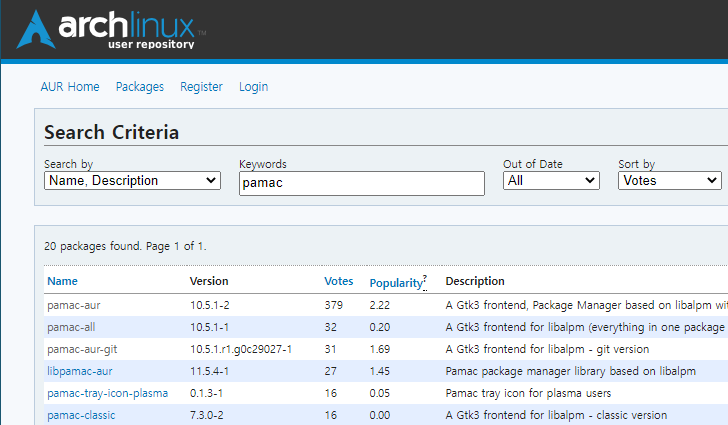Go to the Packages page
The height and width of the screenshot is (425, 728).
click(x=140, y=87)
